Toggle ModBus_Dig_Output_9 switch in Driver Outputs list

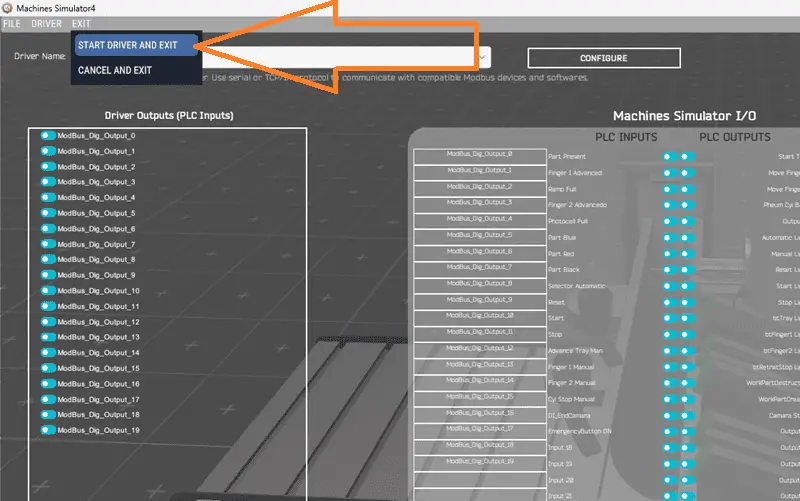(48, 274)
